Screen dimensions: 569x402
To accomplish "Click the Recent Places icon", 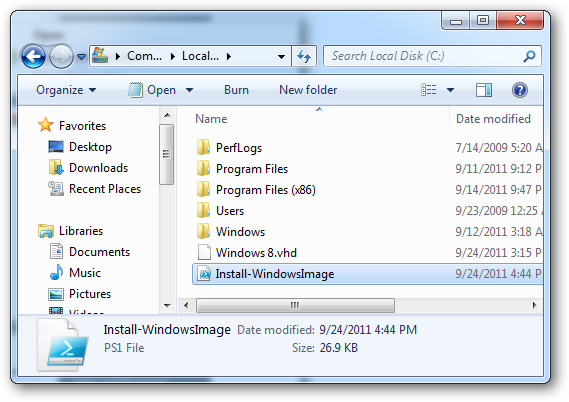I will [x=56, y=188].
